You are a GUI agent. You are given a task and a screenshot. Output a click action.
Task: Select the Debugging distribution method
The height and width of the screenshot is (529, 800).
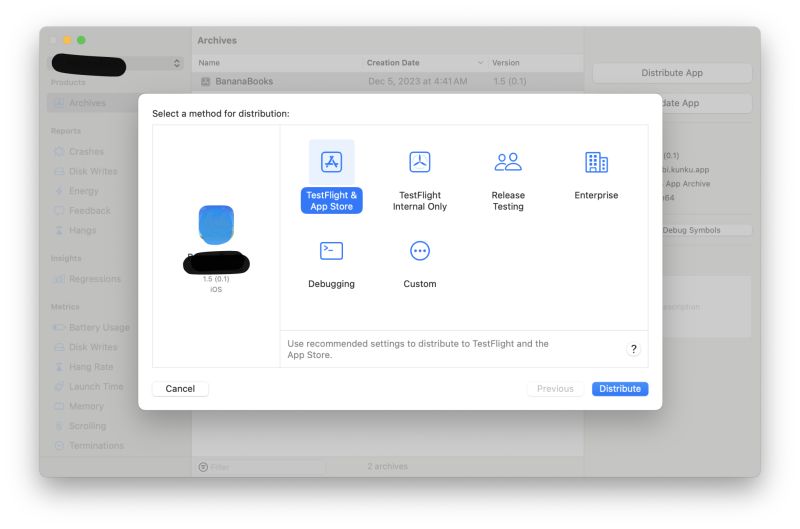pos(331,264)
